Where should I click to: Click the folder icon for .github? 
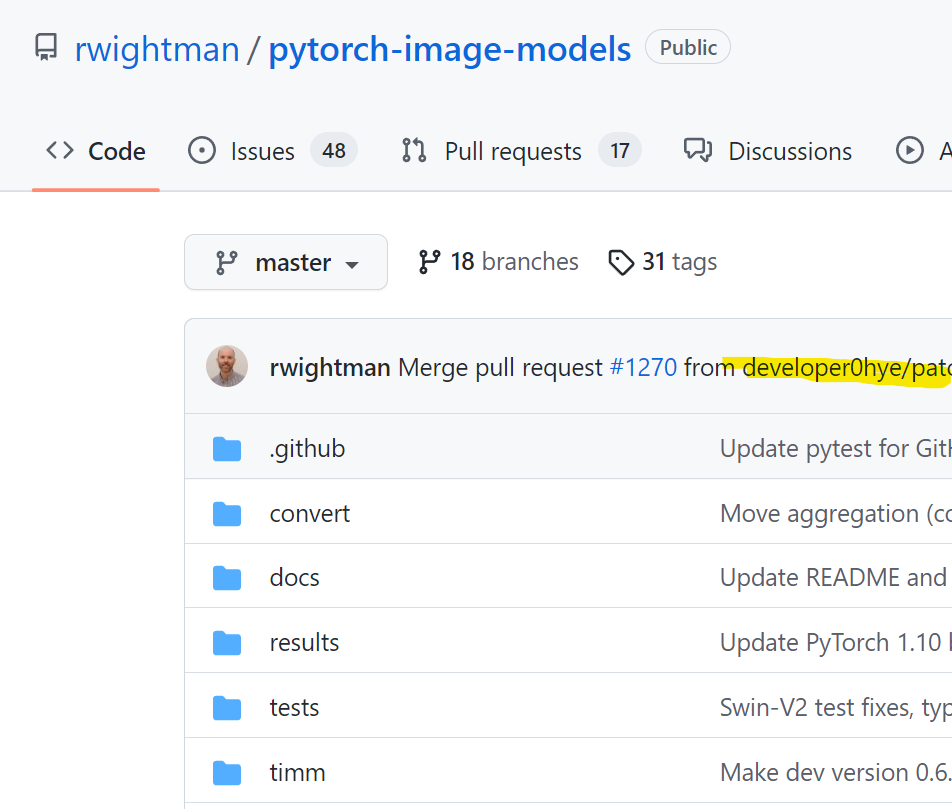click(227, 449)
